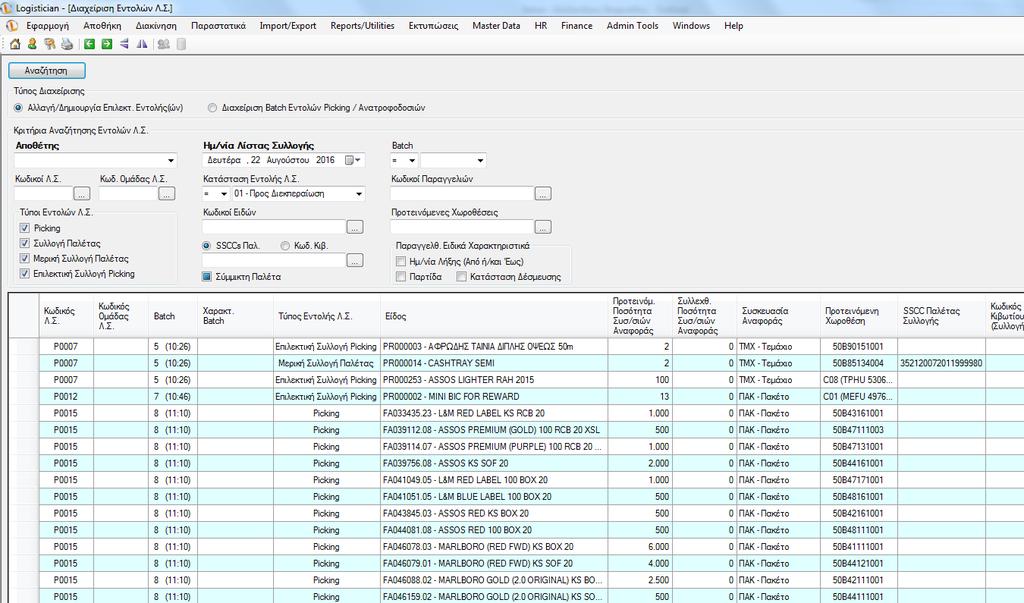This screenshot has width=1024, height=603.
Task: Expand the Αποθέτης dropdown
Action: point(170,160)
